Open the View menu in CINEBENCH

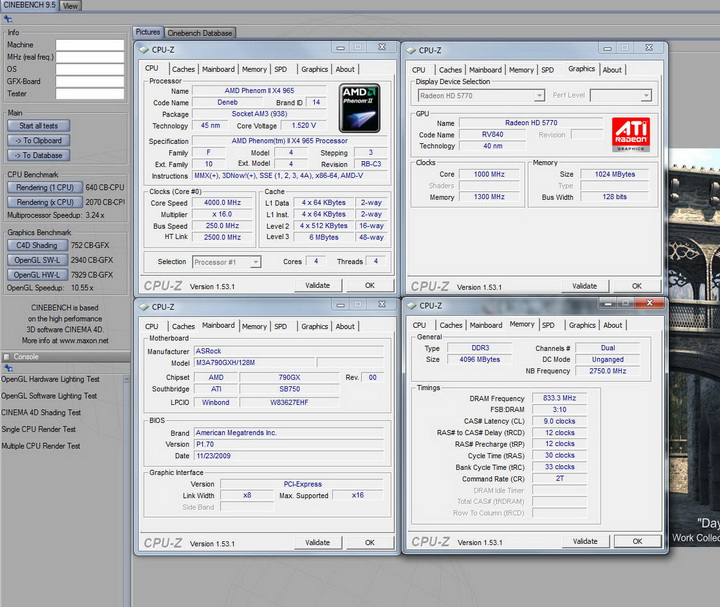click(x=70, y=6)
